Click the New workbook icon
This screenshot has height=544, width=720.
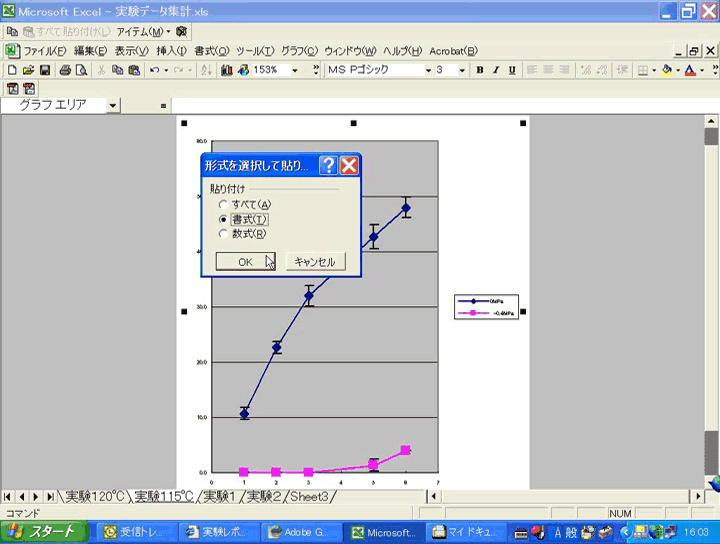click(x=12, y=70)
